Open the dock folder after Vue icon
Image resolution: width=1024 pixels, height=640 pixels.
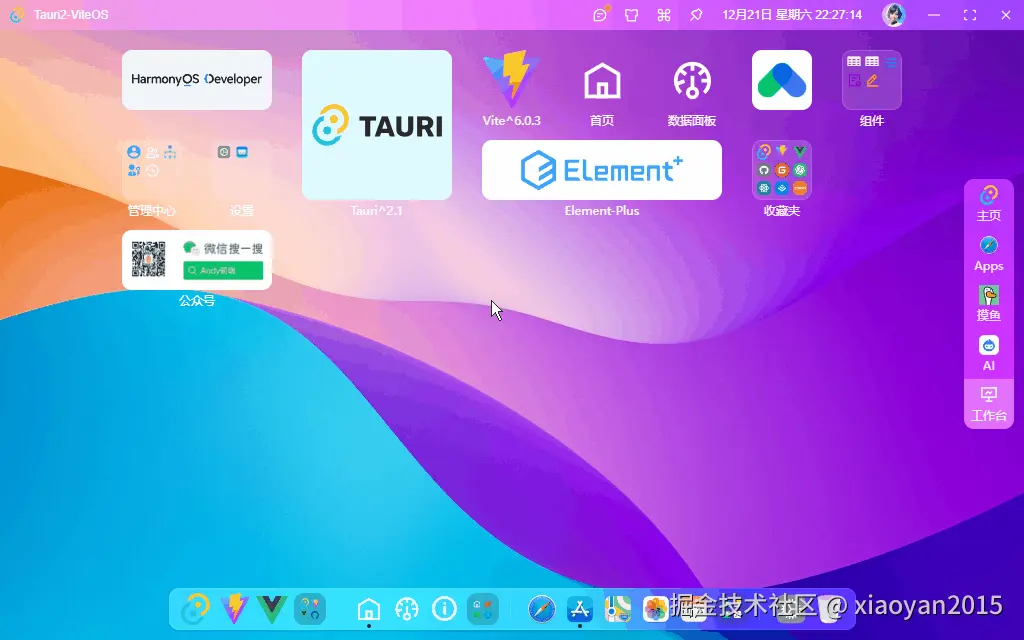[x=310, y=609]
